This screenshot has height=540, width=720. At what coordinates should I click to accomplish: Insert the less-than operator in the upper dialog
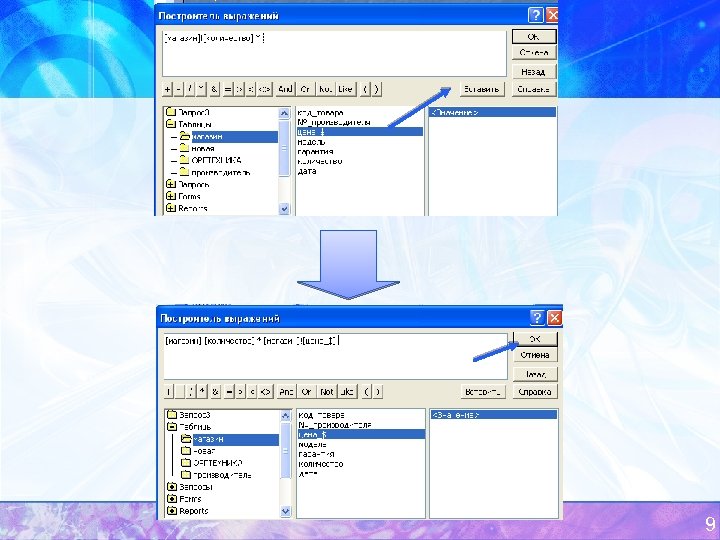pos(251,89)
